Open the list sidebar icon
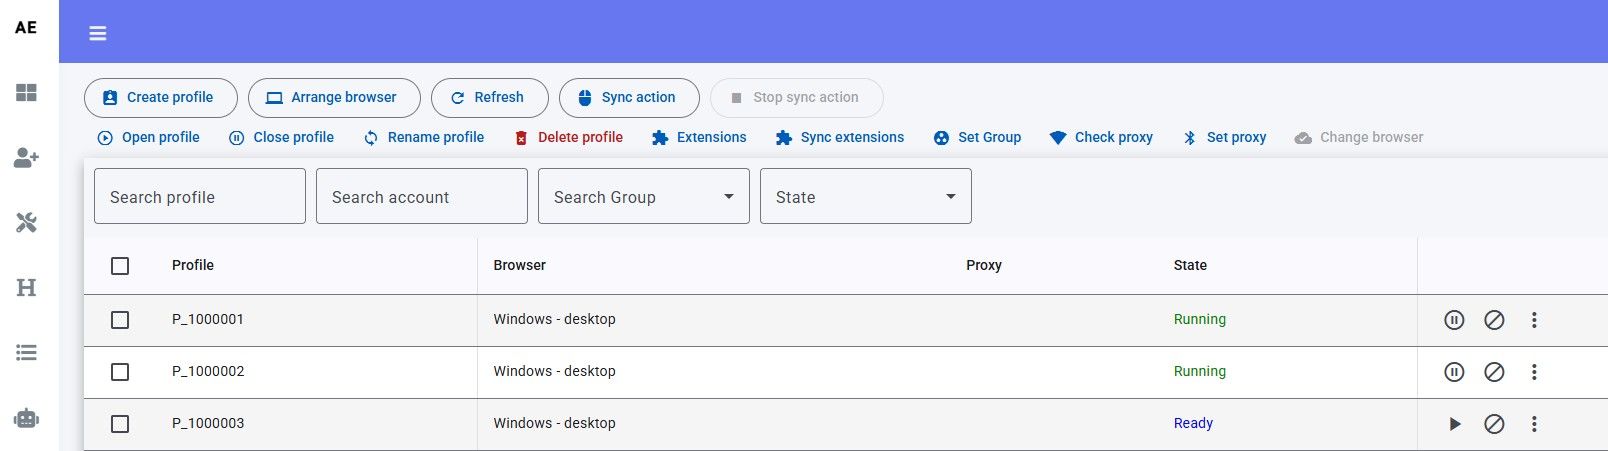This screenshot has width=1608, height=451. pyautogui.click(x=27, y=352)
